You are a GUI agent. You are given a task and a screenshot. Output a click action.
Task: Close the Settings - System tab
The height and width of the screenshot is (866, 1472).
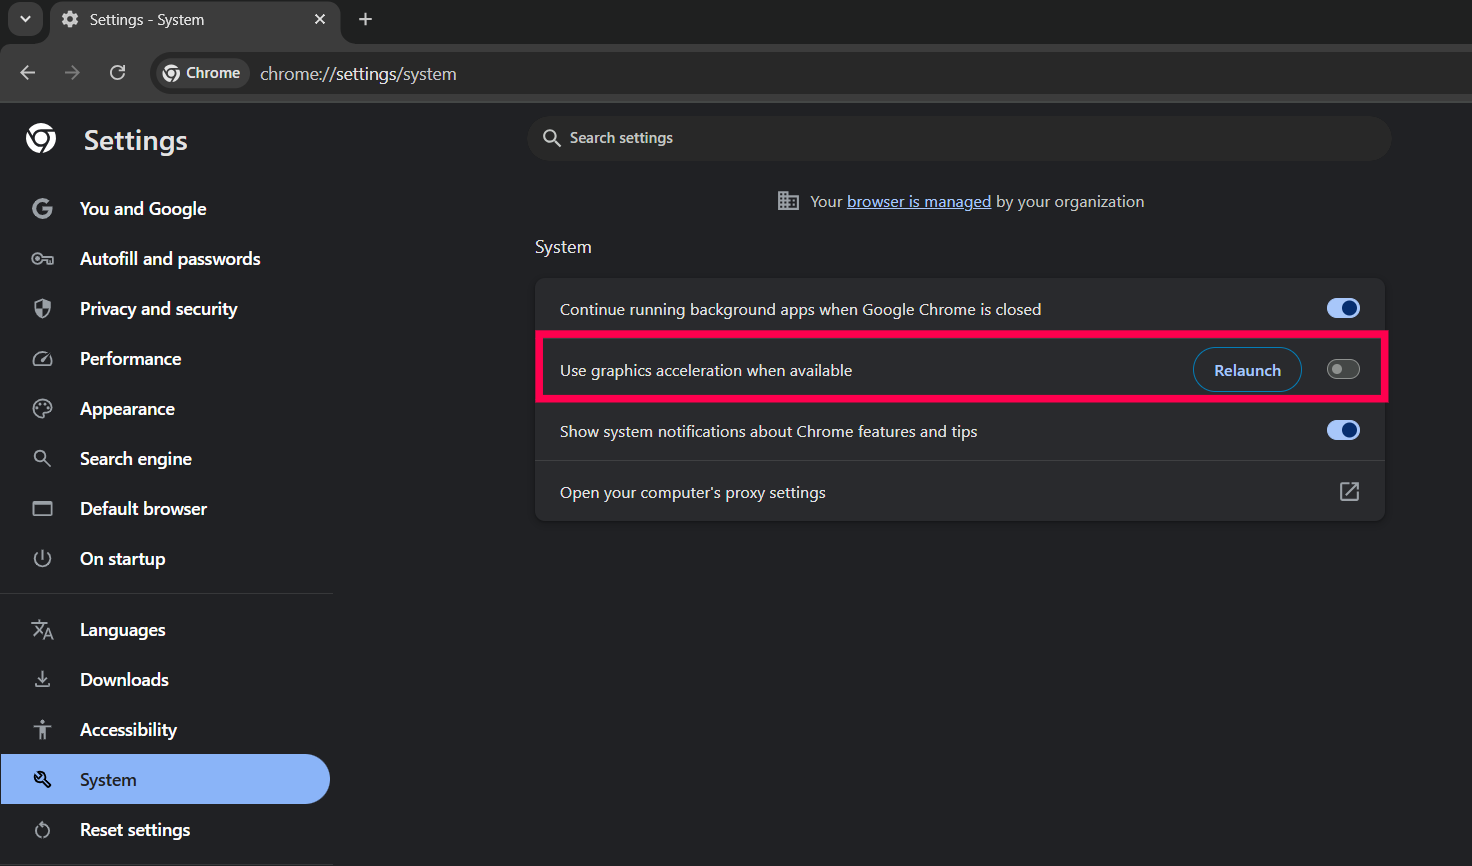(320, 19)
